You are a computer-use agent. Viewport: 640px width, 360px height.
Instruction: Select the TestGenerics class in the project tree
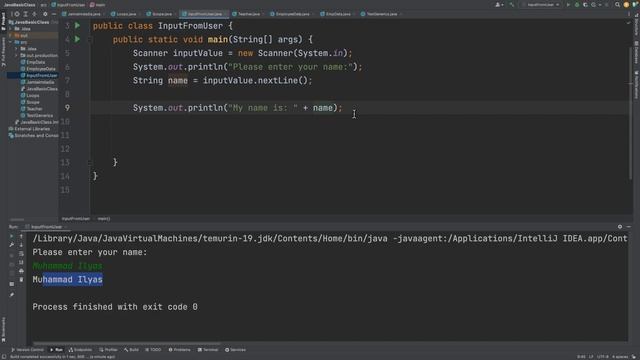pyautogui.click(x=37, y=116)
